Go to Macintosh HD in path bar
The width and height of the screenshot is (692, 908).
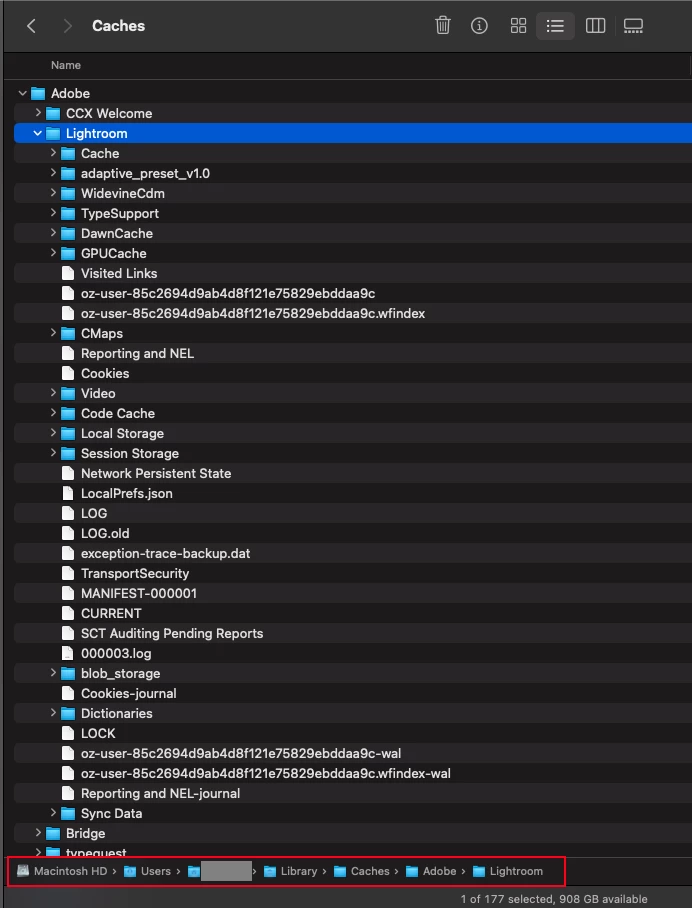pos(63,871)
